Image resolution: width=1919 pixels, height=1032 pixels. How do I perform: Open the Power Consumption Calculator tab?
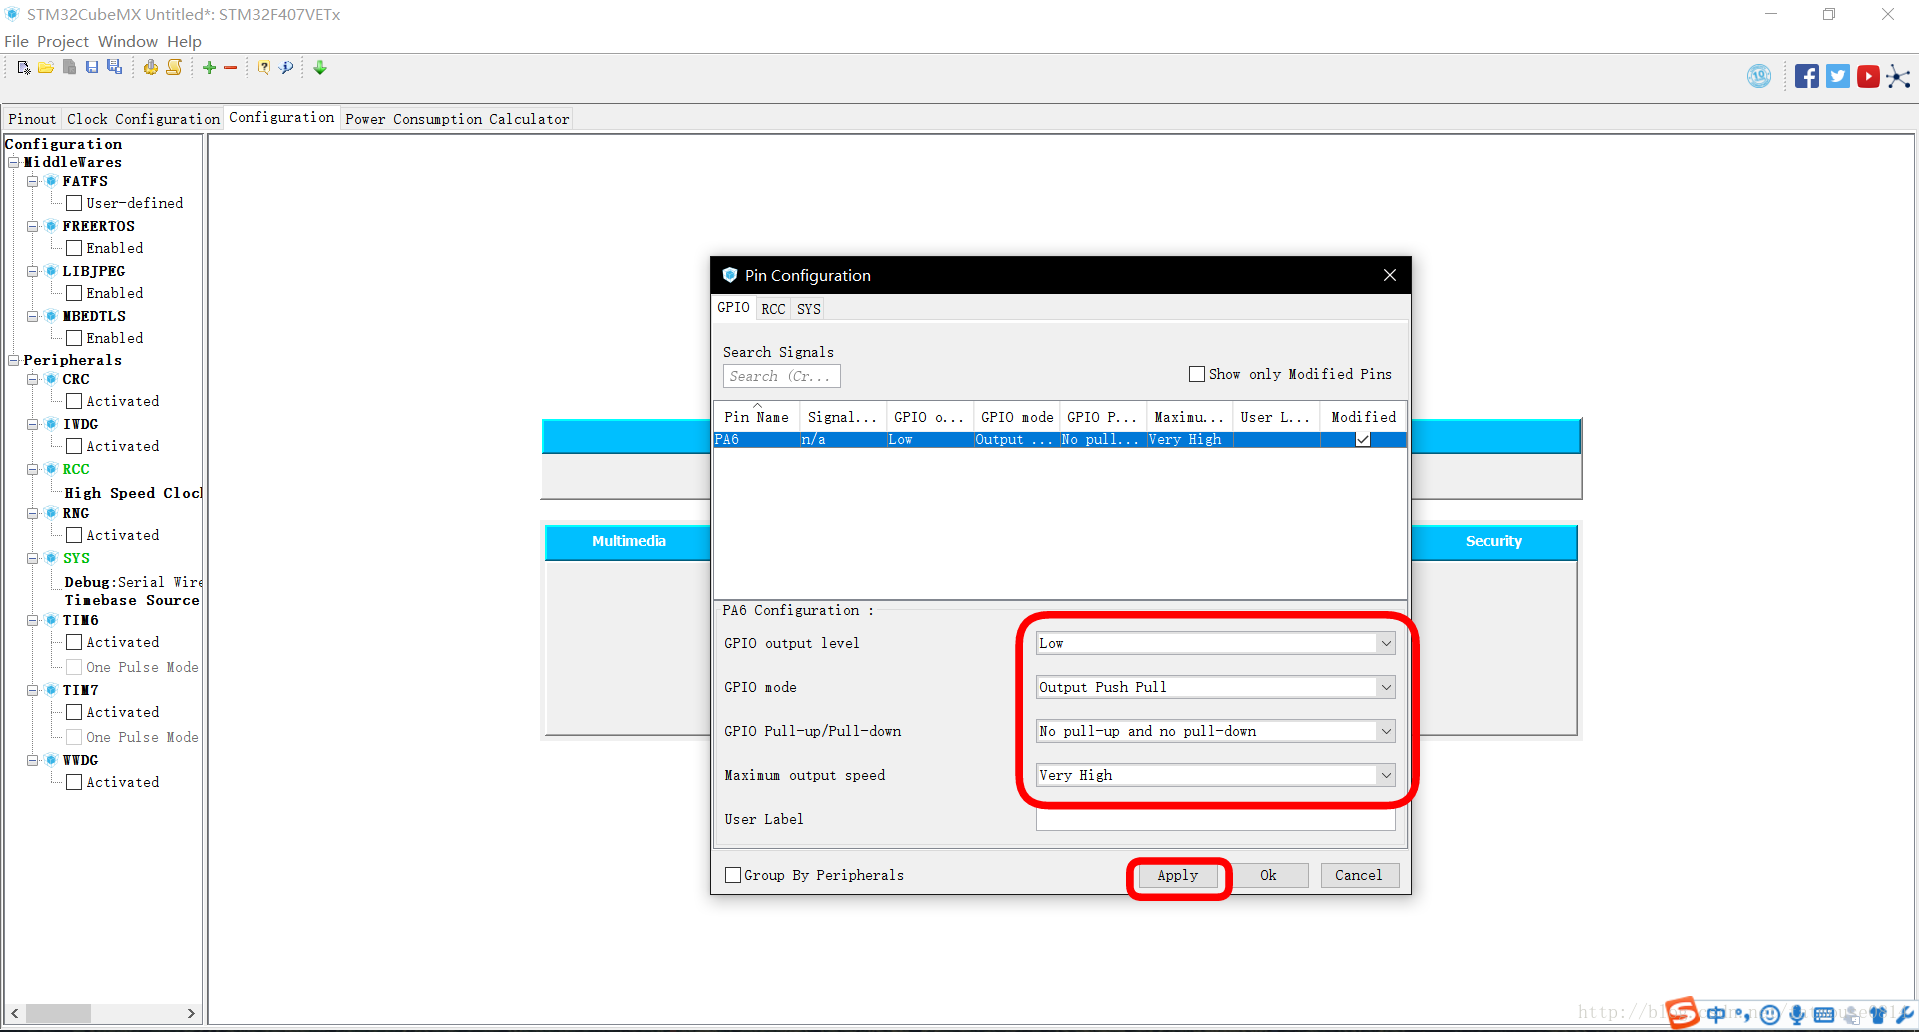[457, 119]
